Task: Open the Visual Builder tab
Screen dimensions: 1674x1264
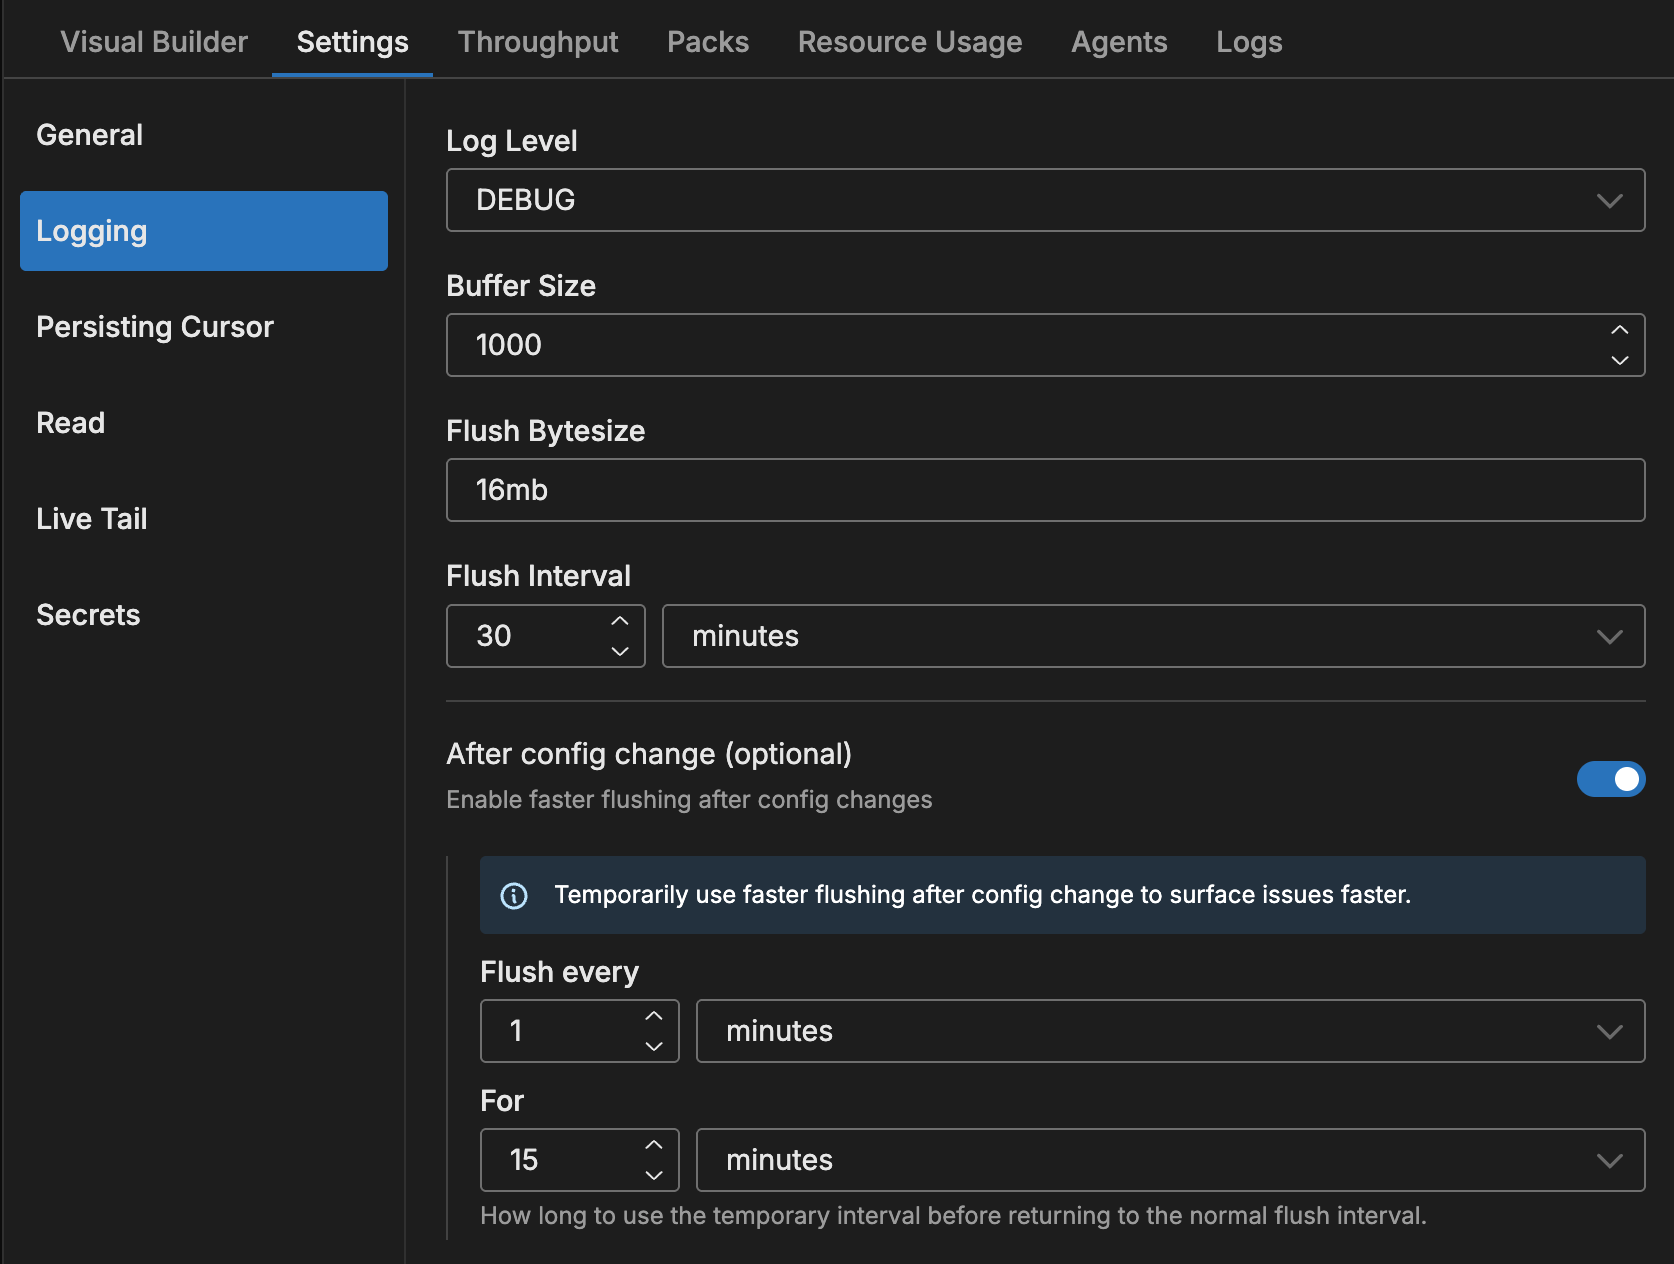Action: click(x=154, y=41)
